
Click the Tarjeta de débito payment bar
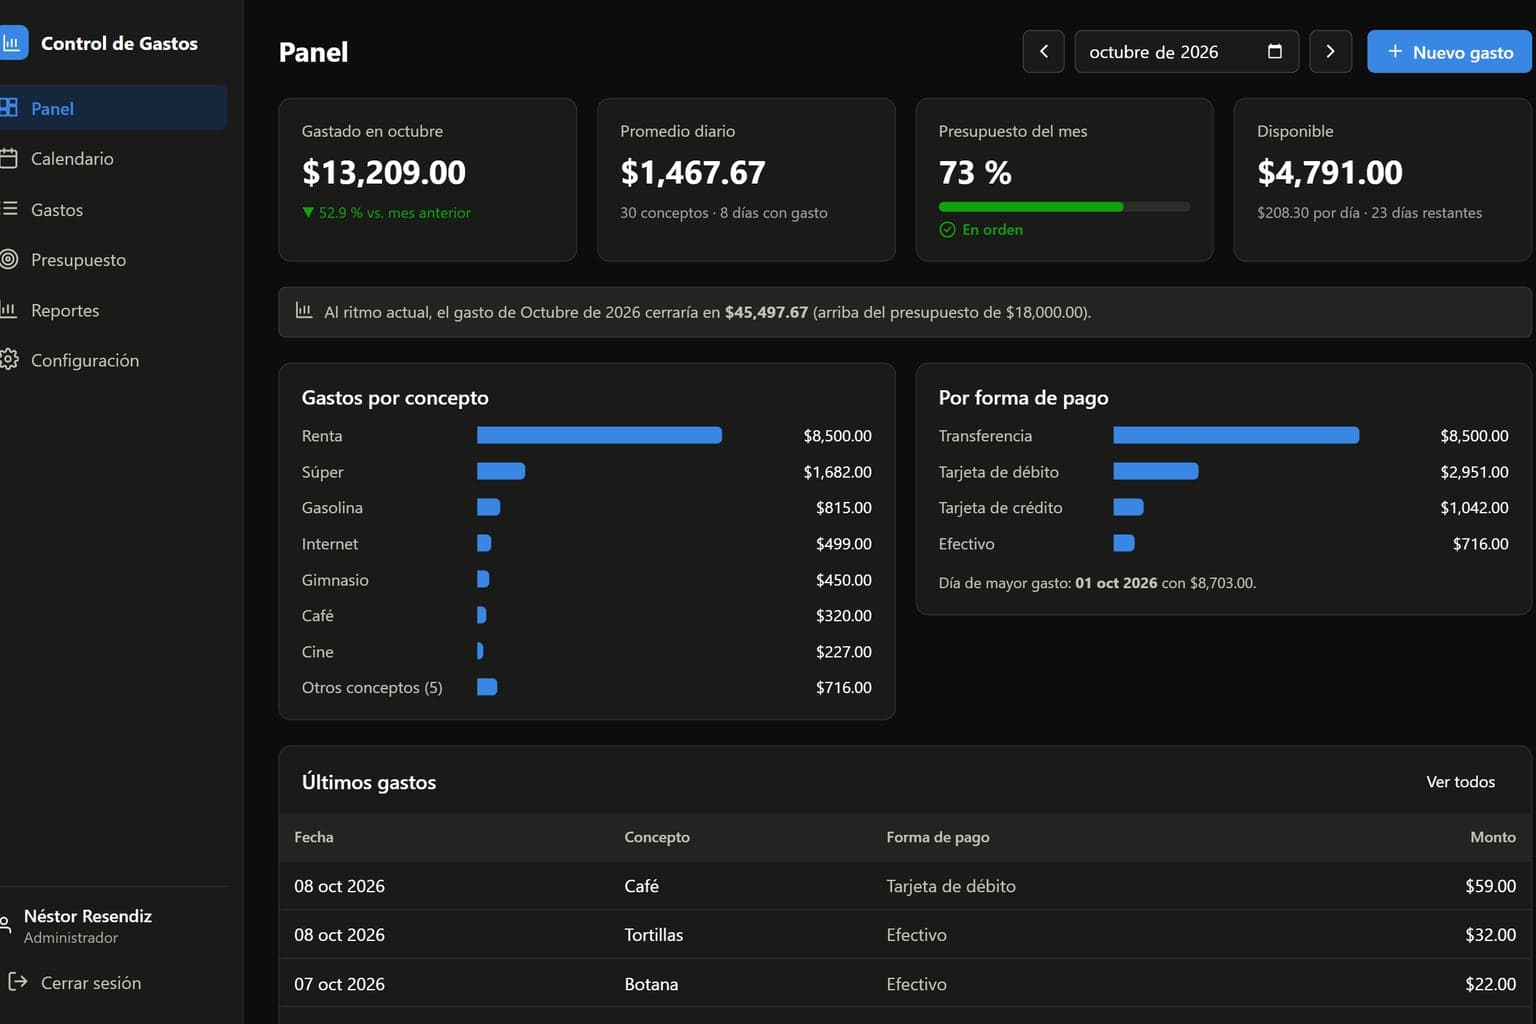pos(1156,471)
